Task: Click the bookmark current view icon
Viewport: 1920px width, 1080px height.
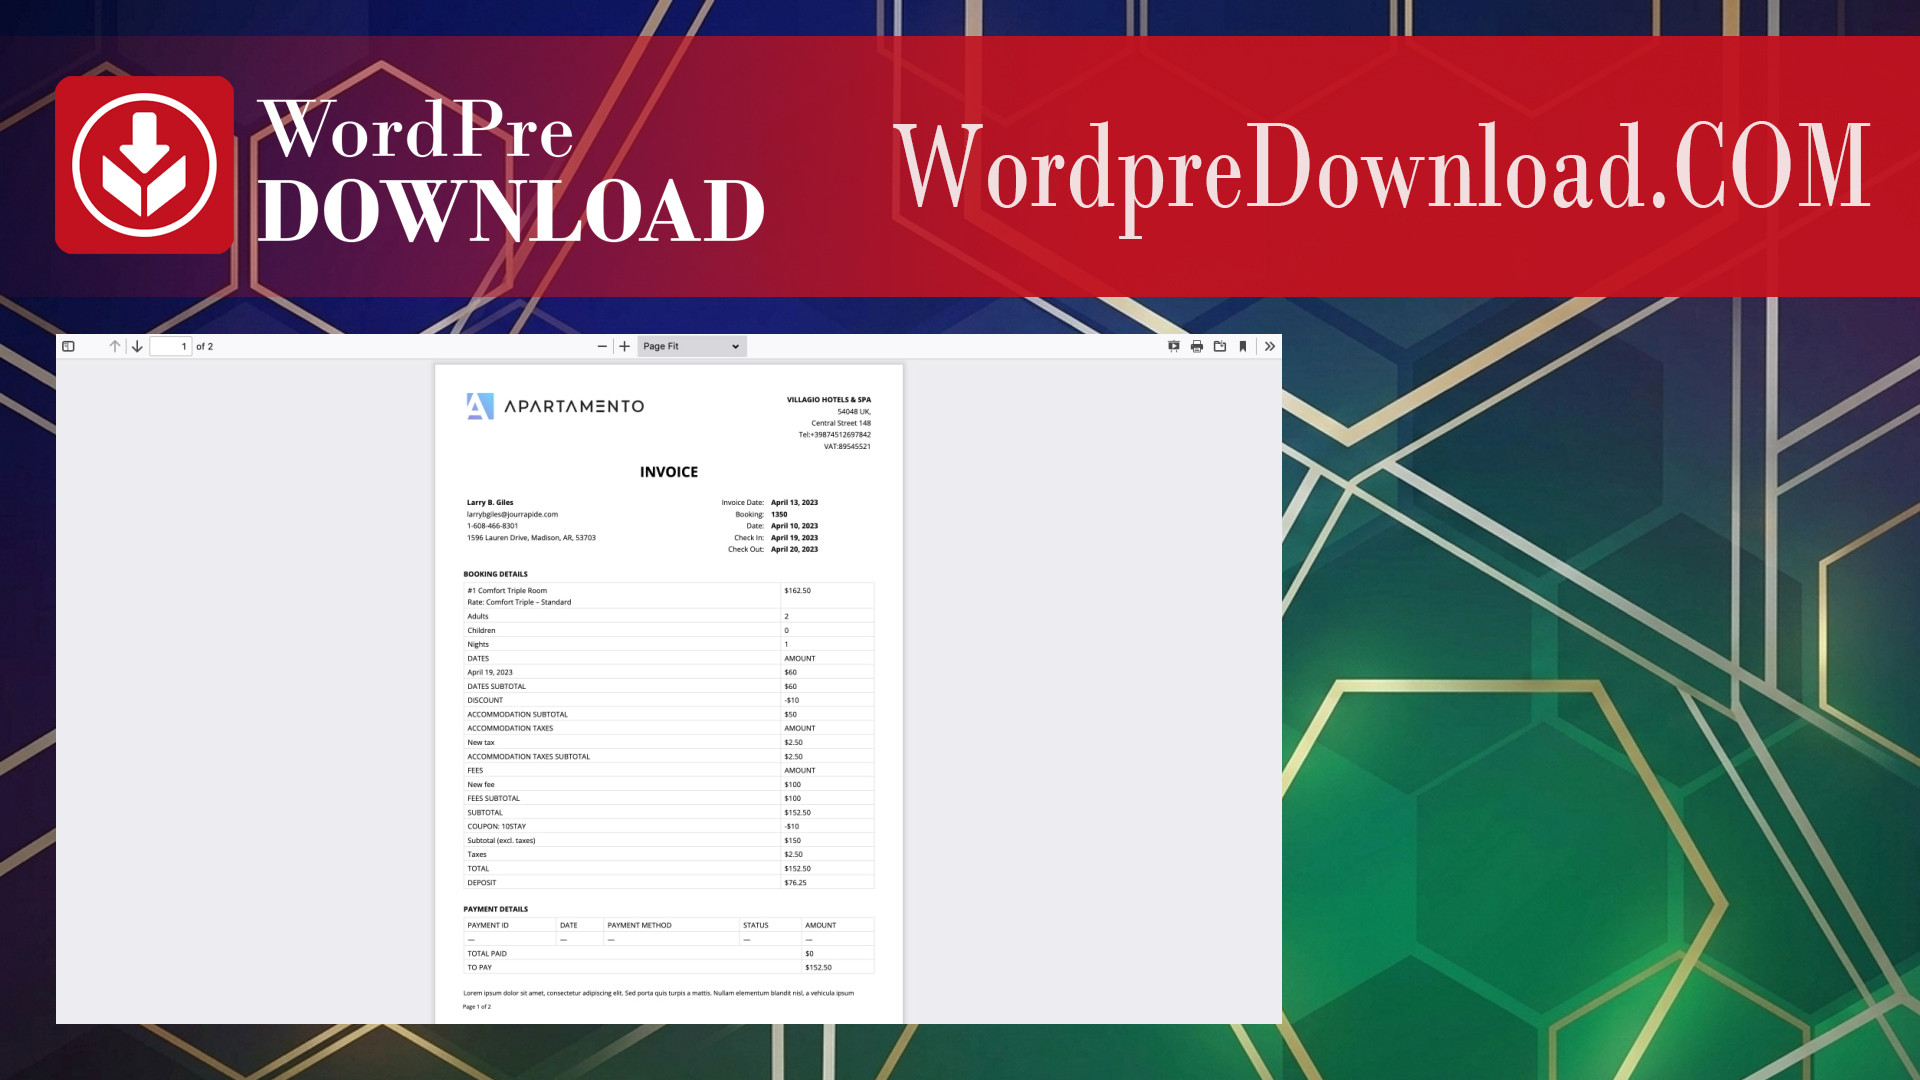Action: tap(1243, 346)
